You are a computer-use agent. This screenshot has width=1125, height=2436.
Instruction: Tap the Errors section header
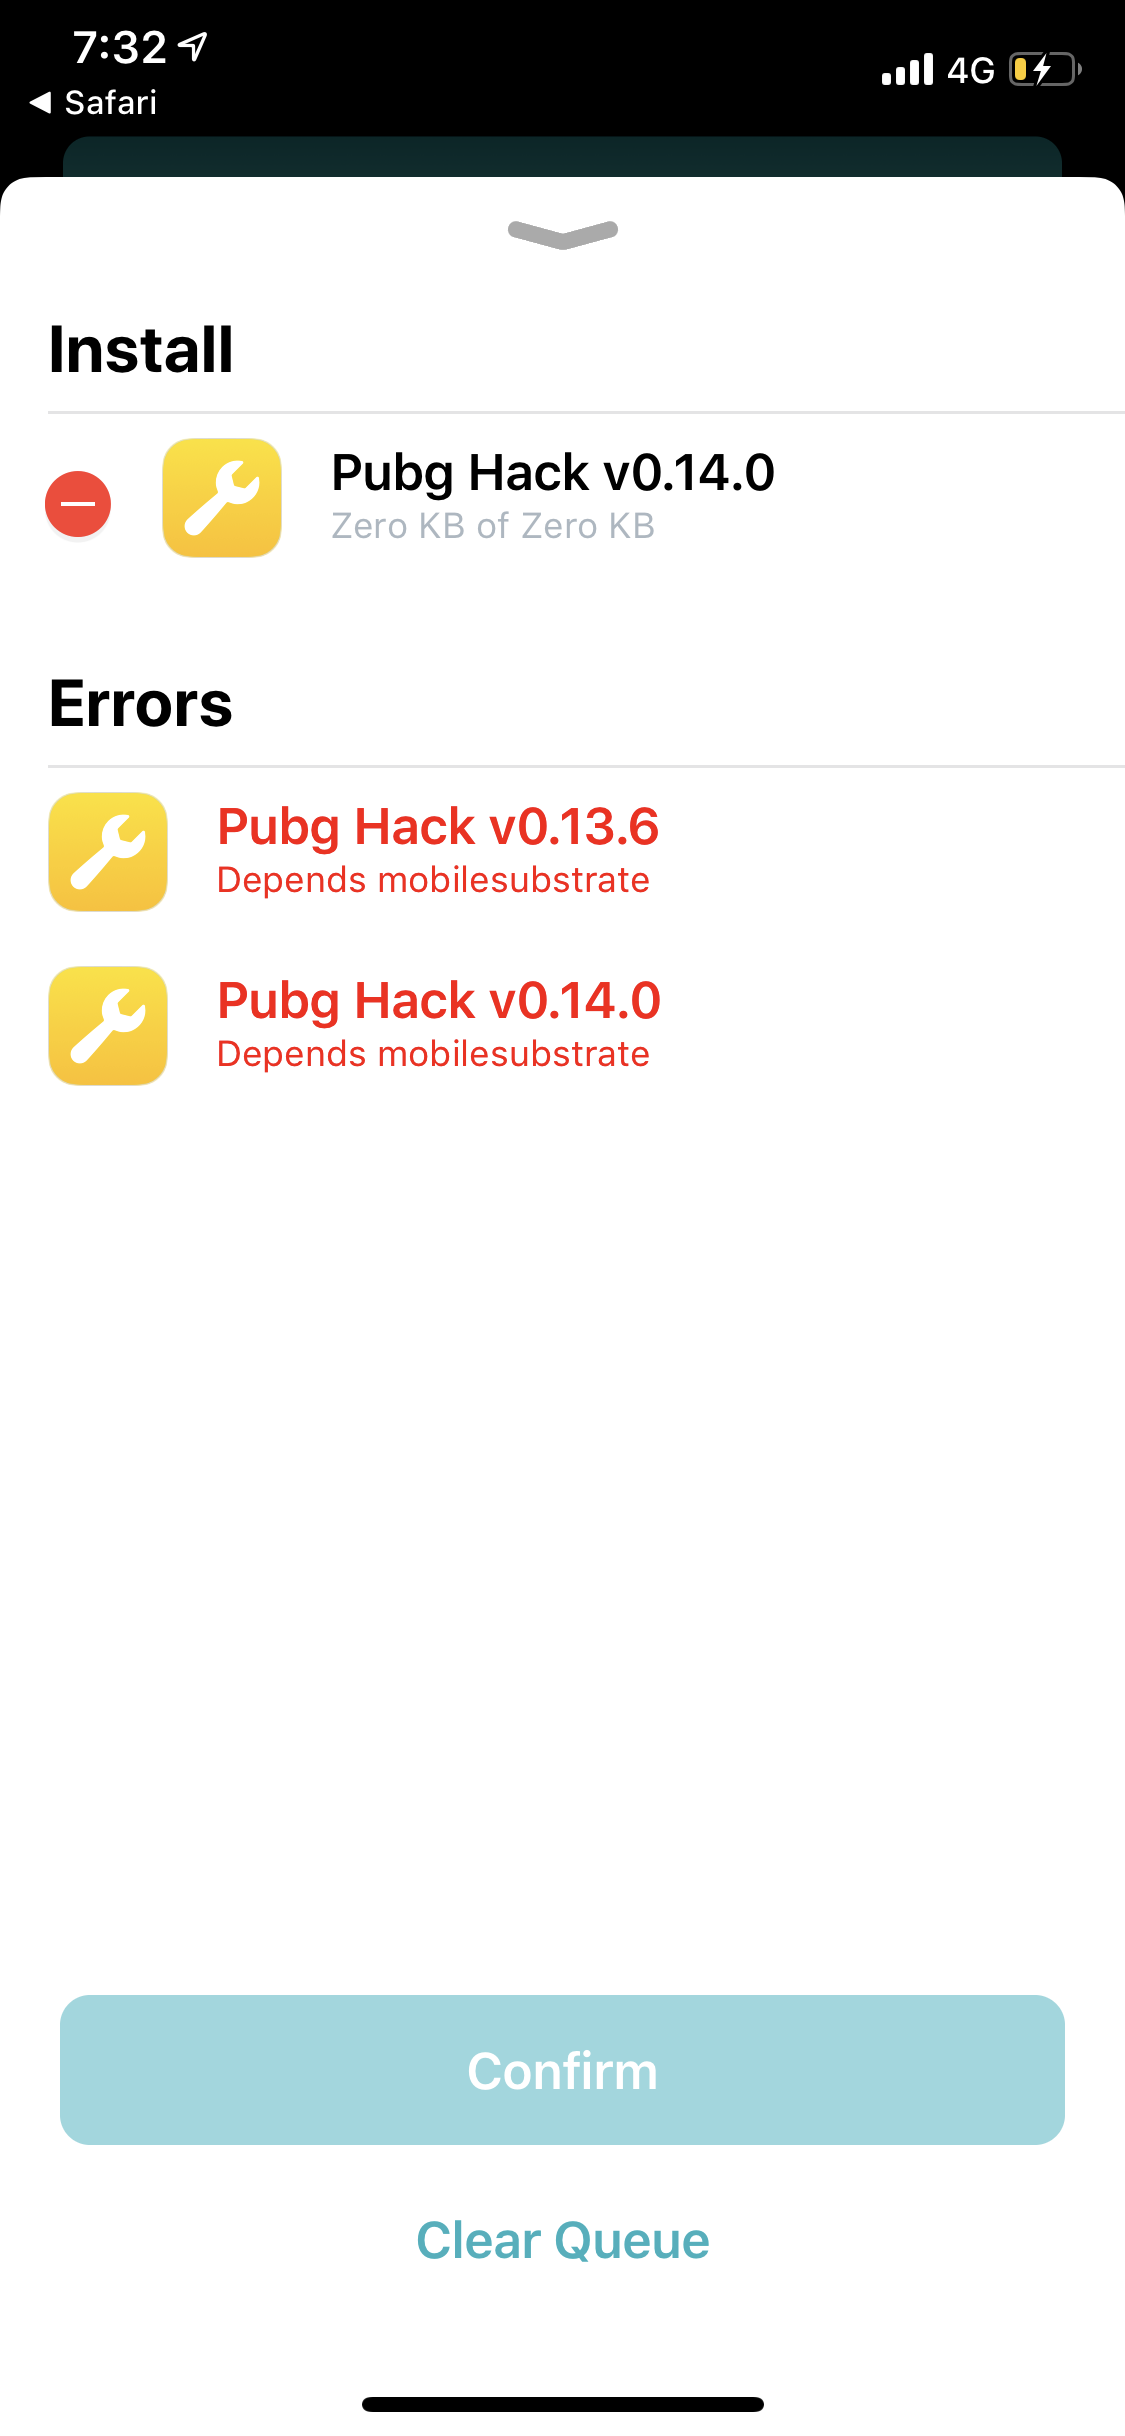[141, 704]
